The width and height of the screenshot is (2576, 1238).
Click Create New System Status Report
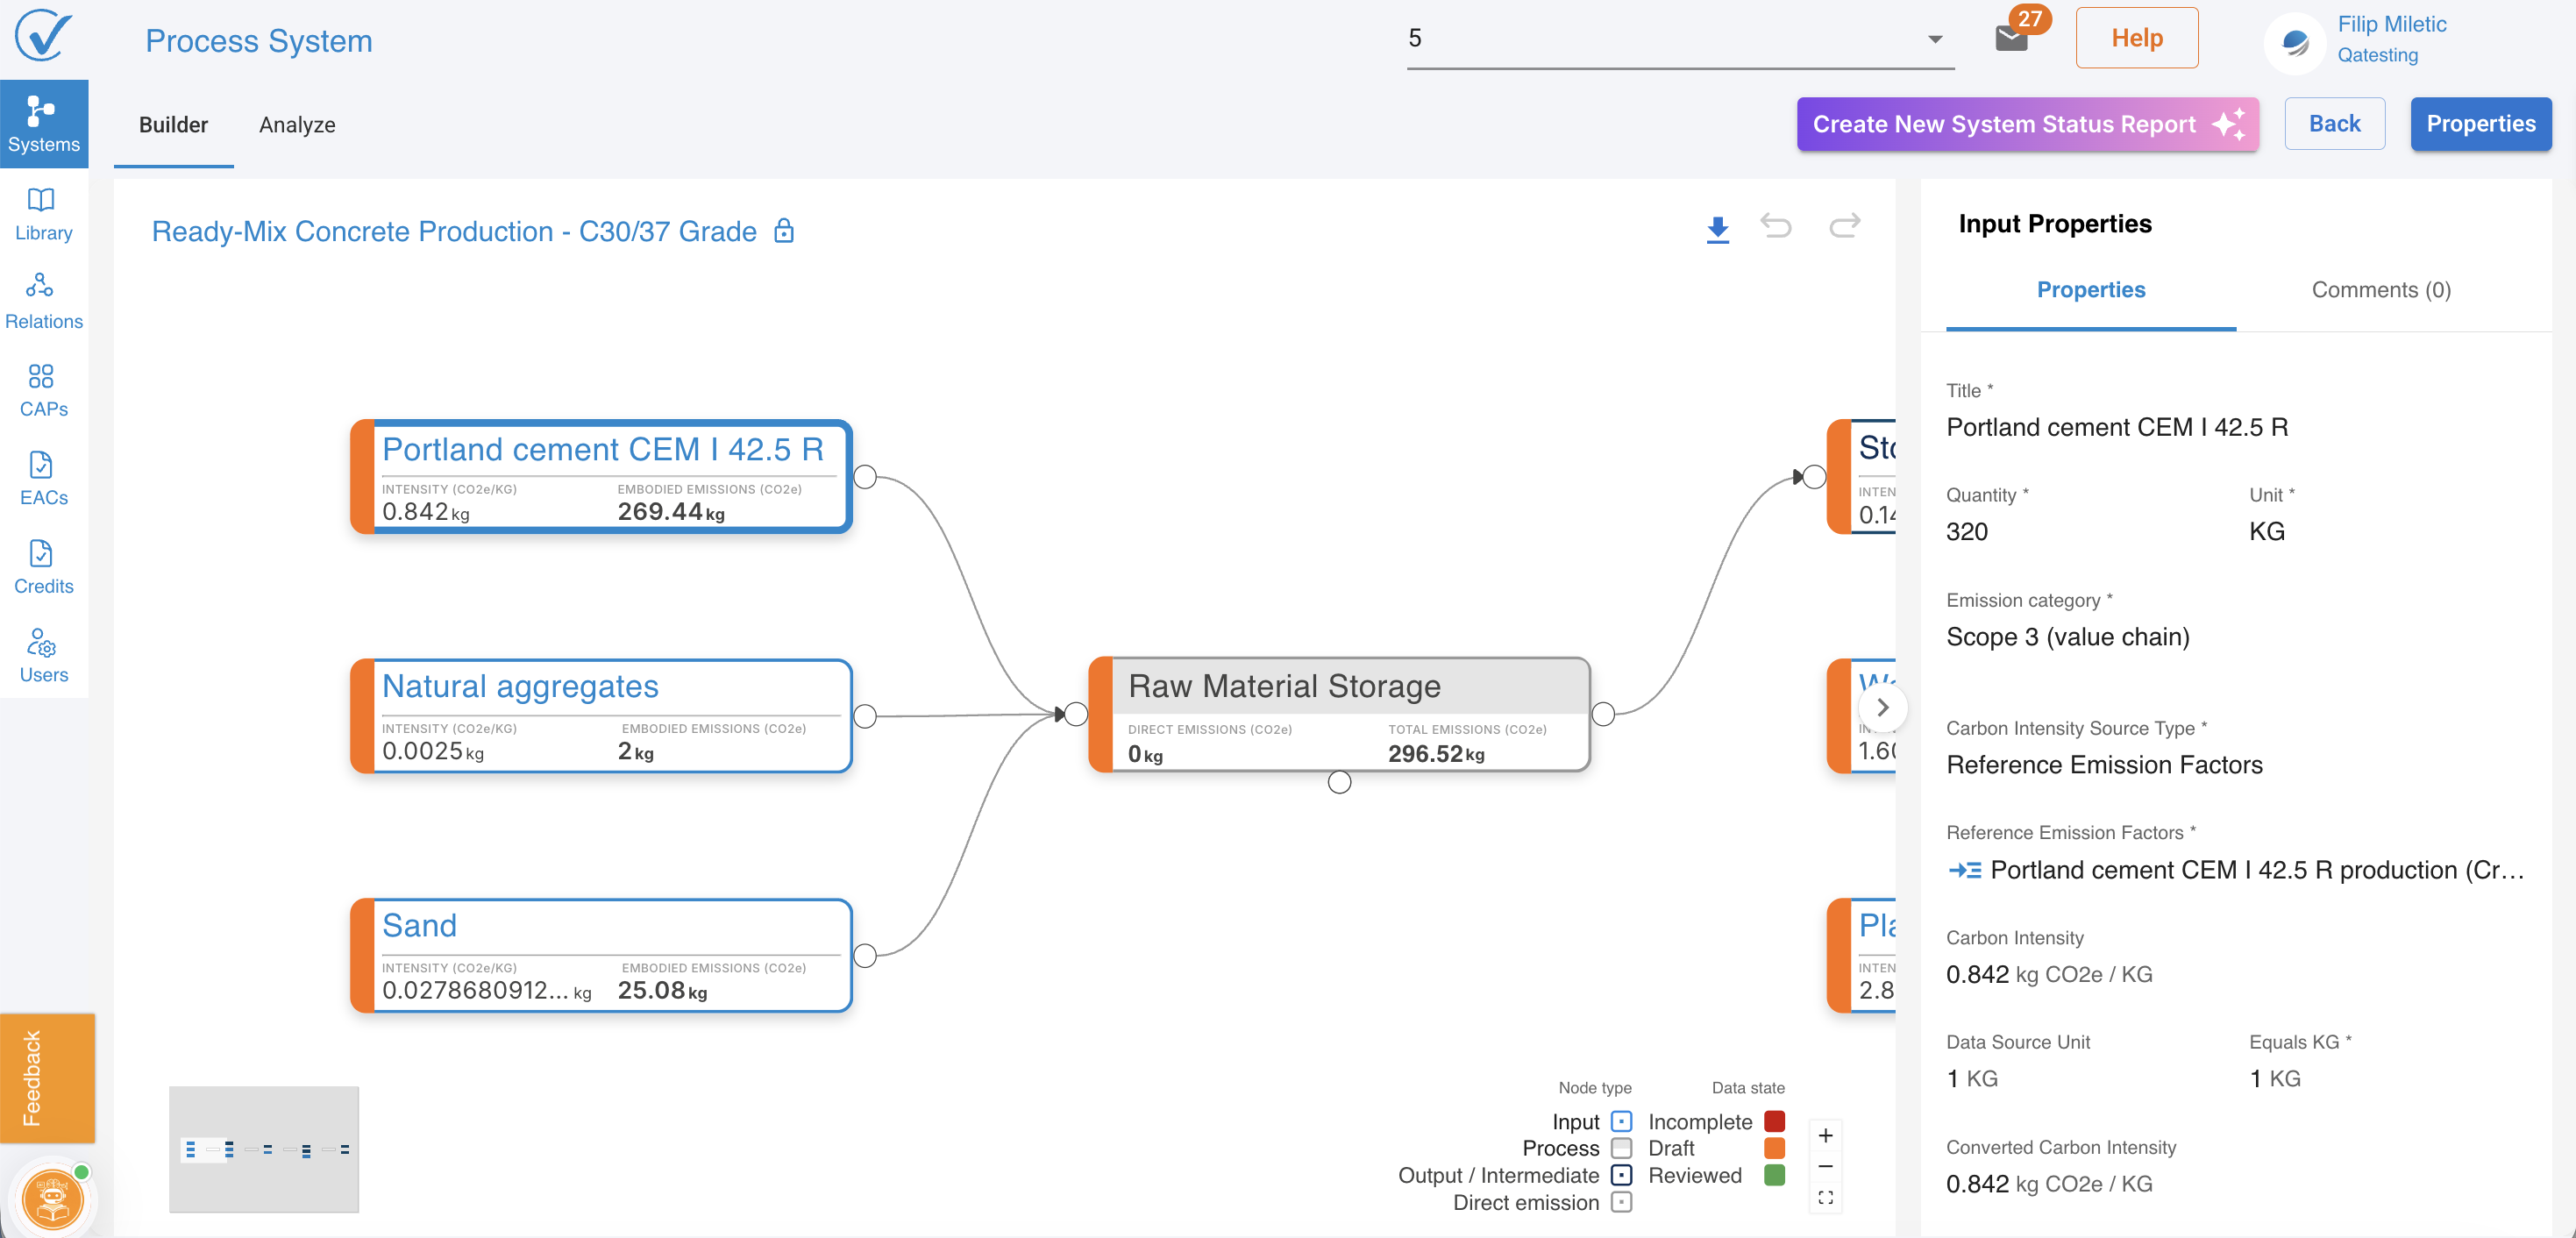(2026, 124)
